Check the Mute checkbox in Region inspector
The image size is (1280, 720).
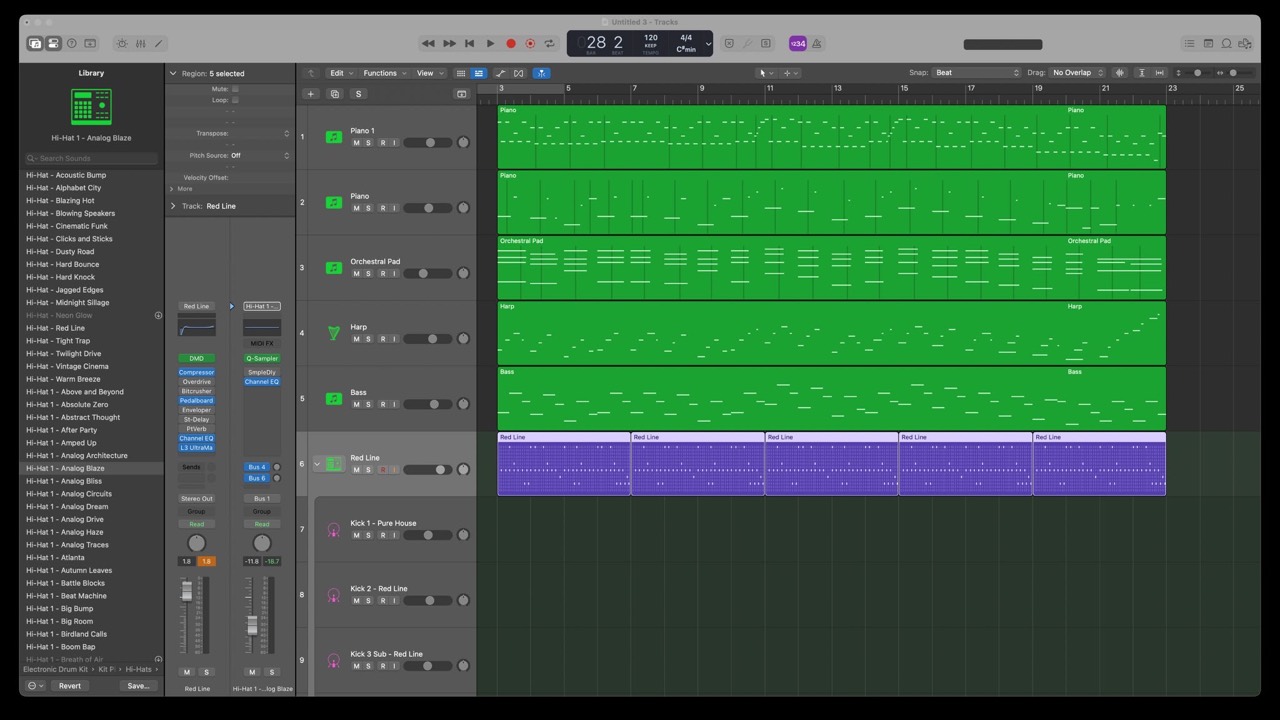[x=235, y=89]
